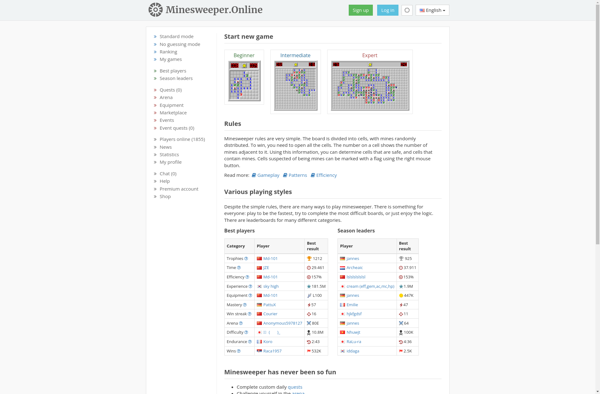Start an Expert game via its board thumbnail
Screen dimensions: 600x394
[370, 86]
